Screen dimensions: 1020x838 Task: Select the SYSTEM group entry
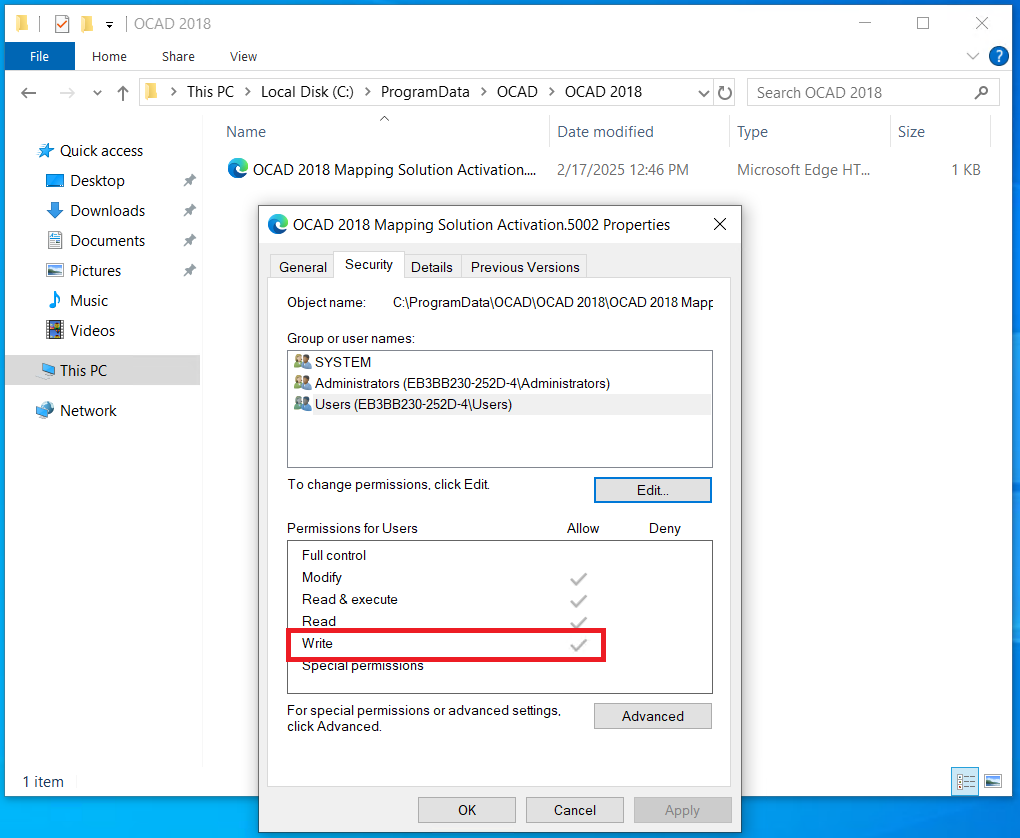pos(500,362)
